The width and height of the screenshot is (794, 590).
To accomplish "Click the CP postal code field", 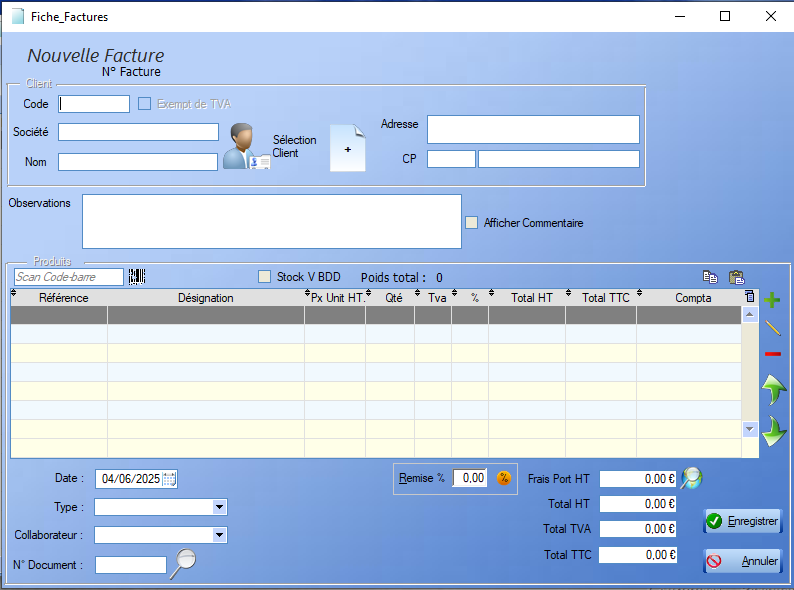I will tap(451, 159).
